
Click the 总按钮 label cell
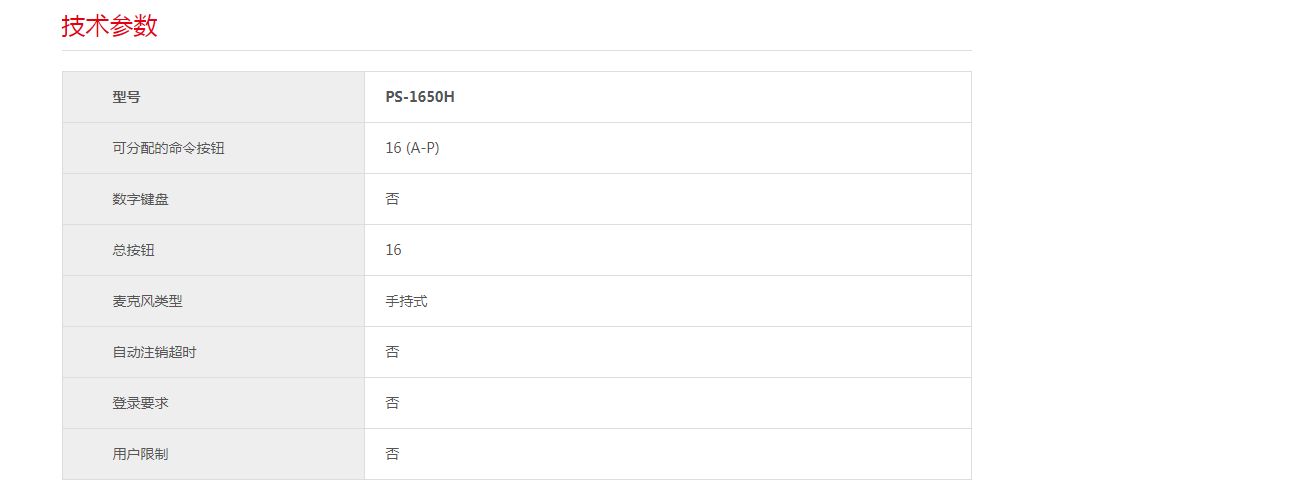click(134, 250)
